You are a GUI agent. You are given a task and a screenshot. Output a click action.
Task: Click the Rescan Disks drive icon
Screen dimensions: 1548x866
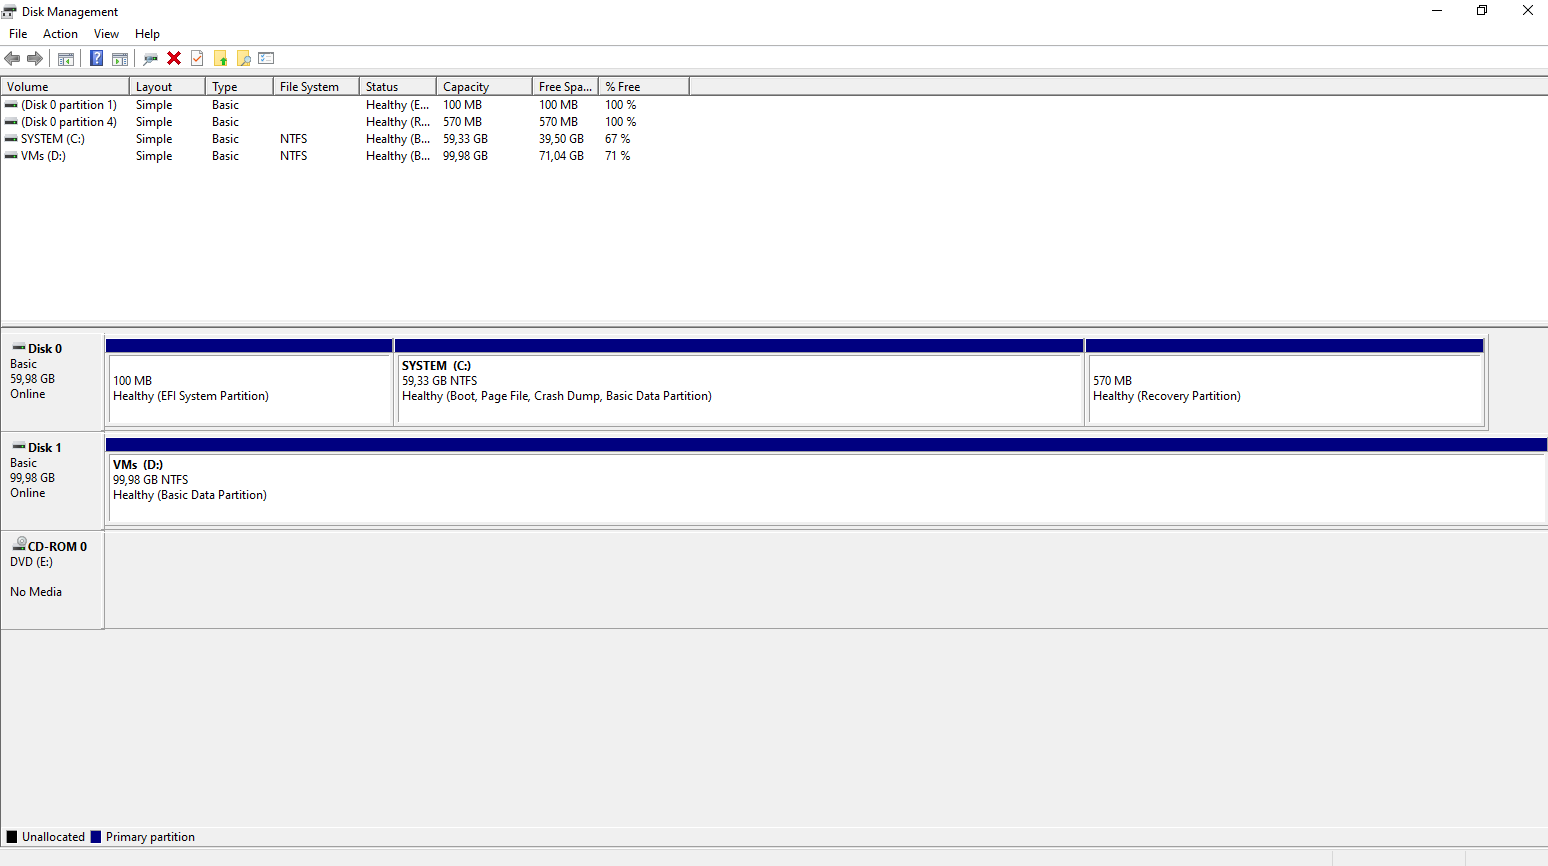coord(150,58)
